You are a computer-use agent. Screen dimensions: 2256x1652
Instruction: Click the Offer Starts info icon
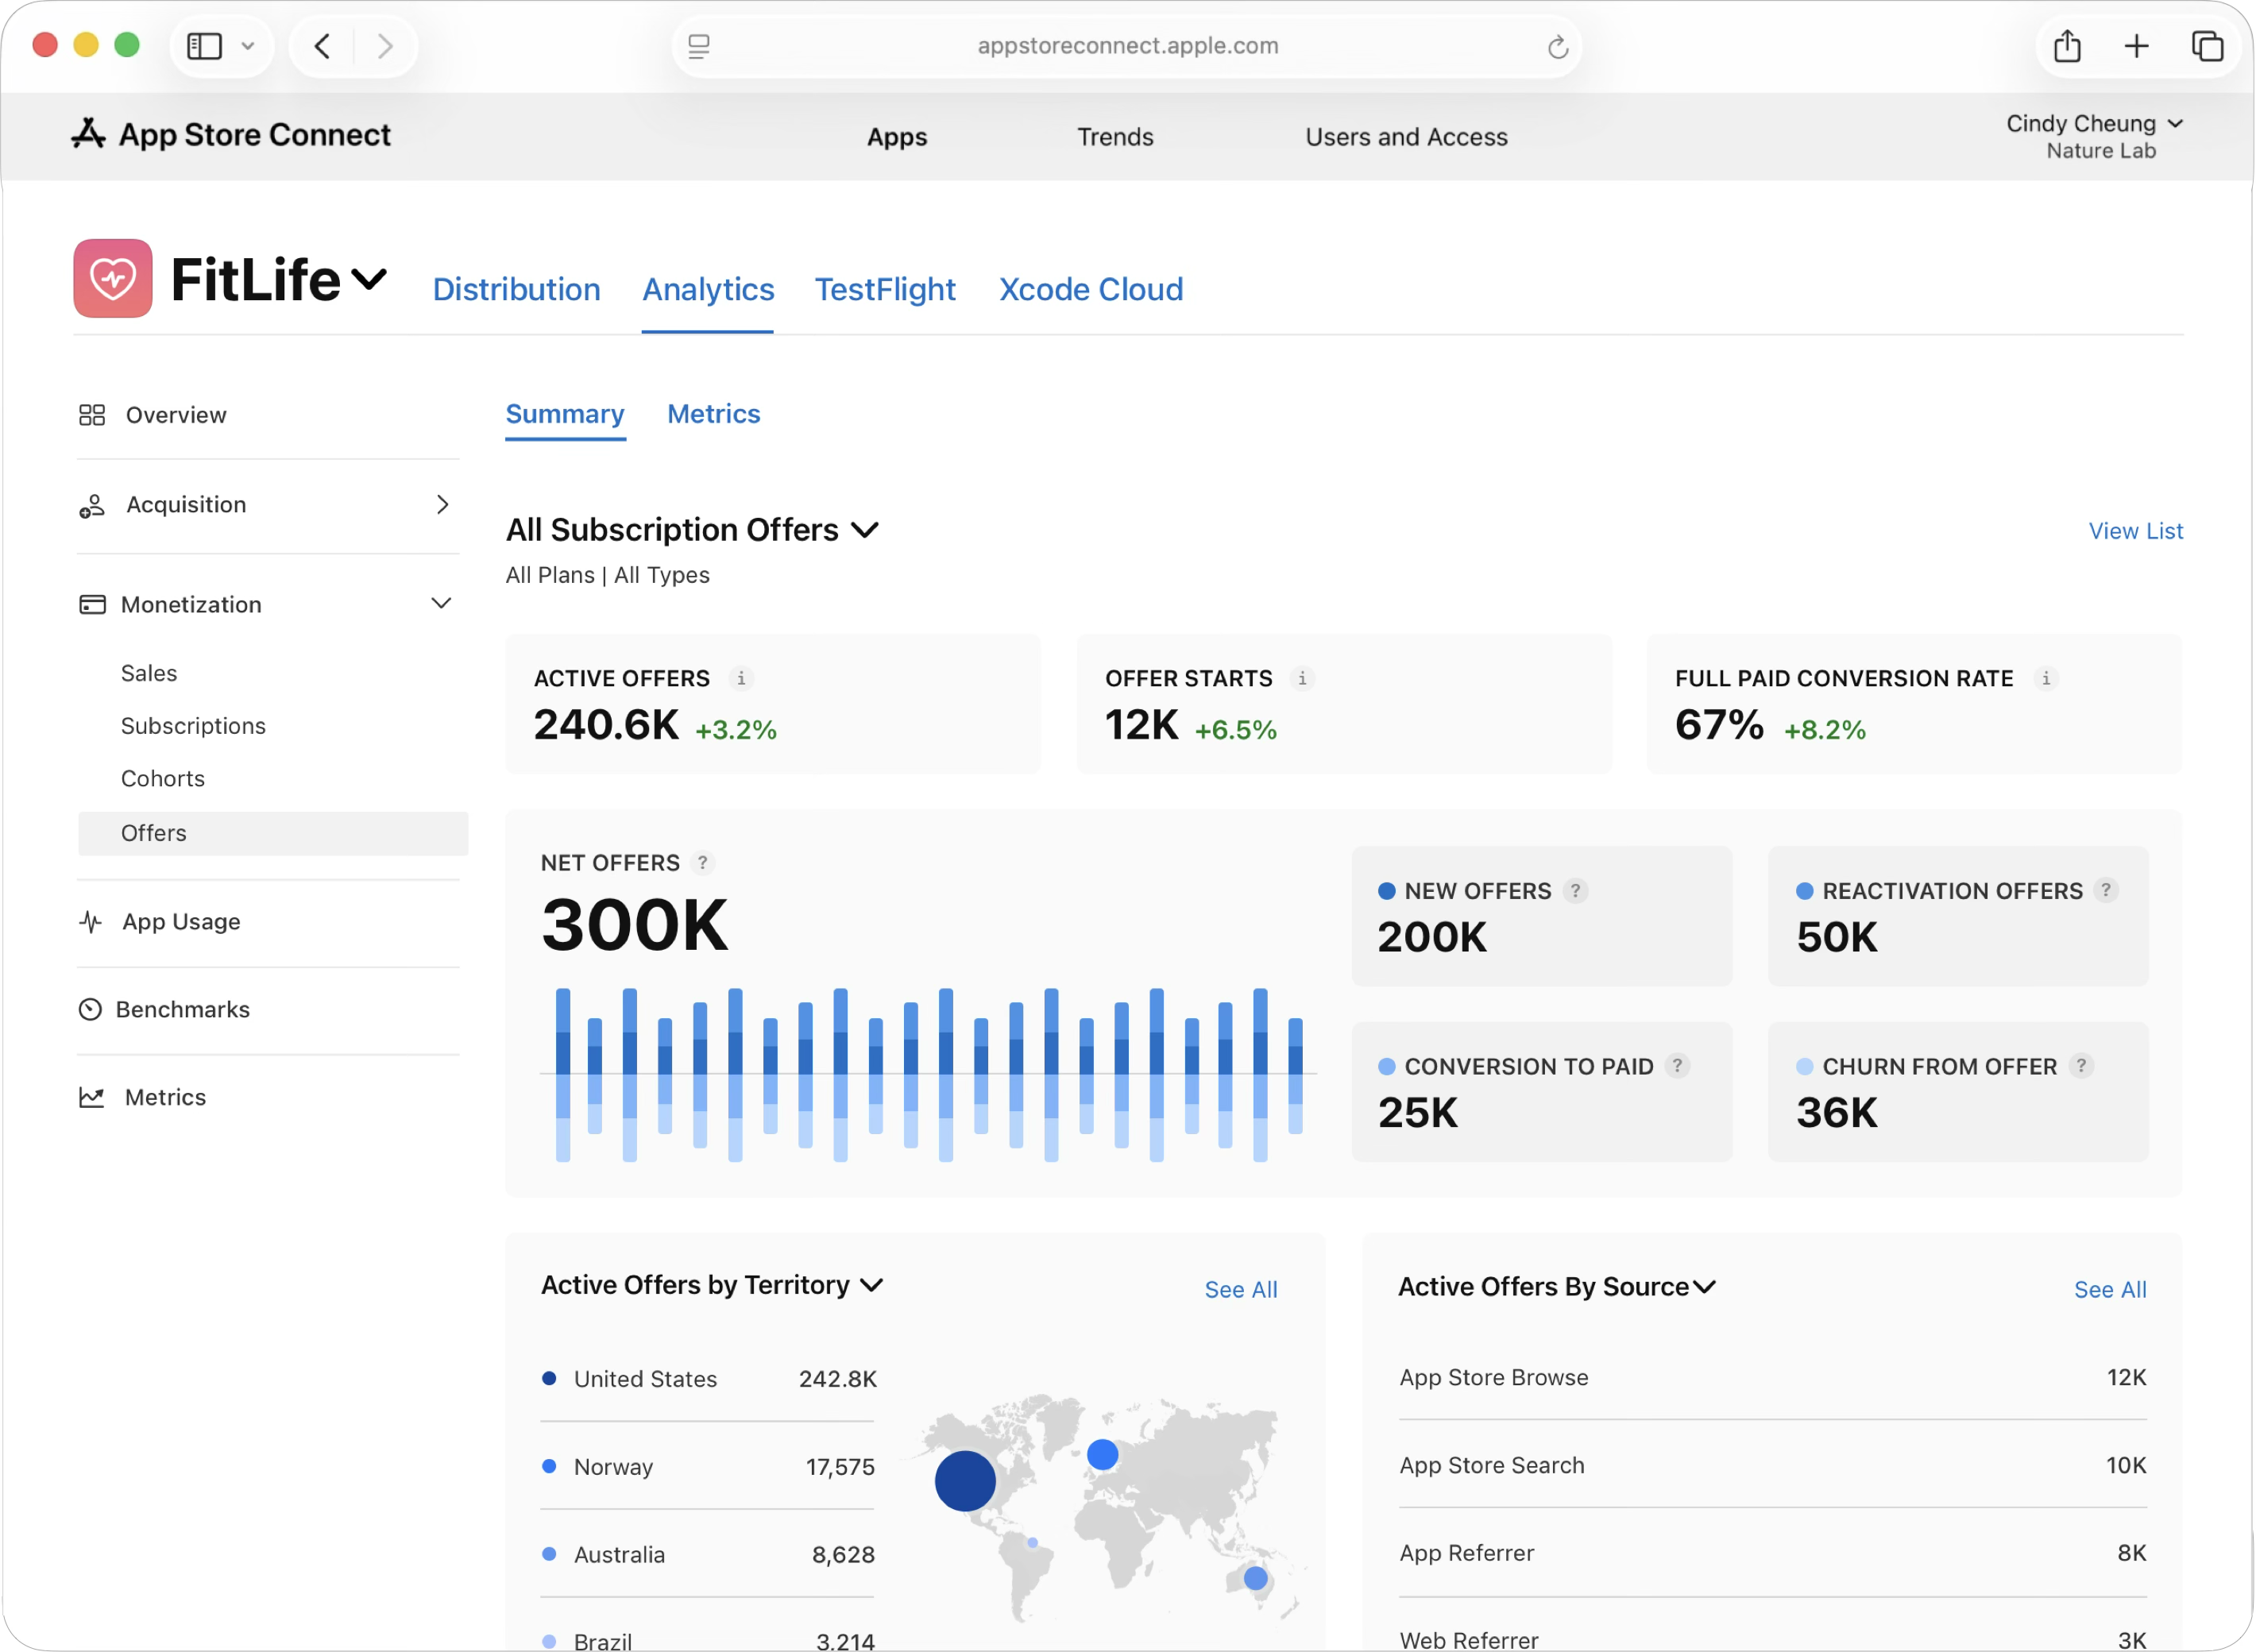(1302, 678)
